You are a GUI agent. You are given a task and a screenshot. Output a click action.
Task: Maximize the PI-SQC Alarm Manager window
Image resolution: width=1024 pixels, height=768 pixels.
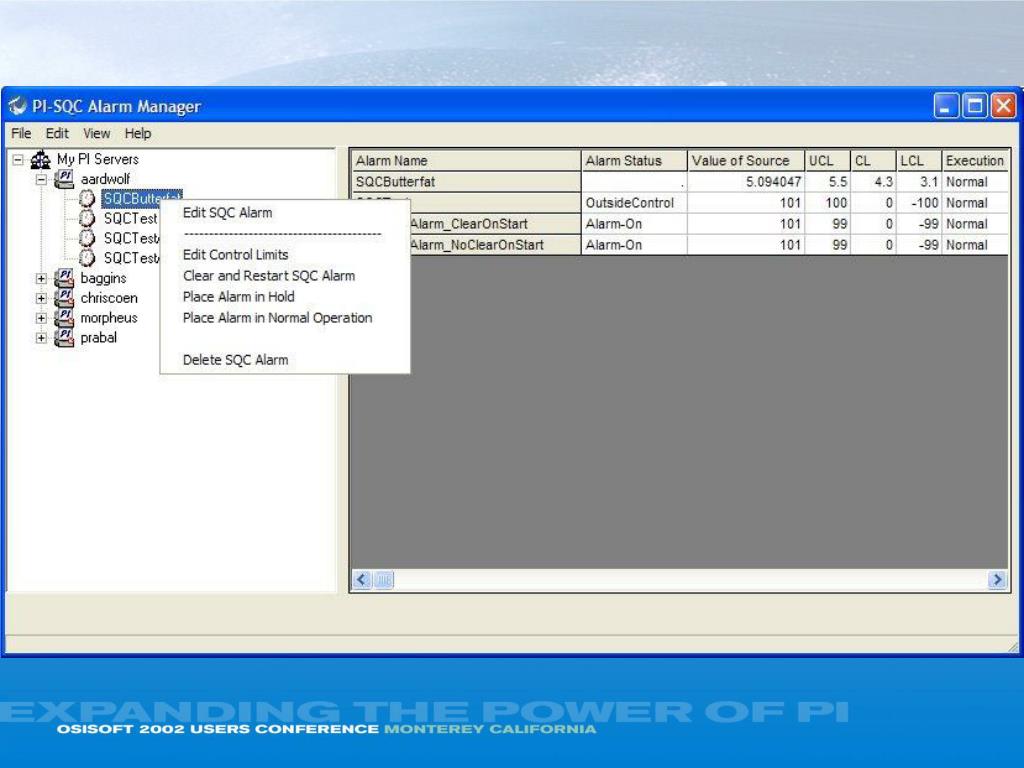pos(975,105)
